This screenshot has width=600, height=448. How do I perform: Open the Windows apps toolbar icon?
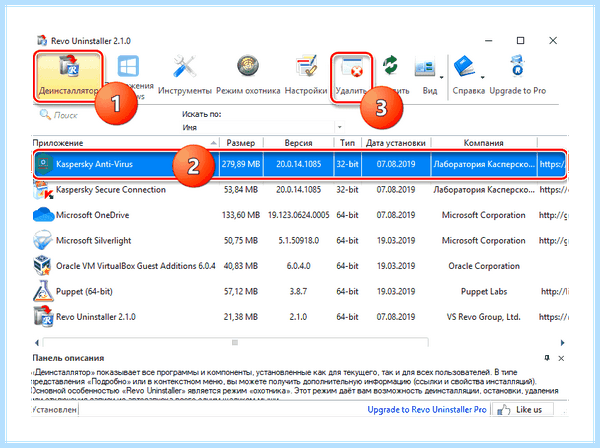click(128, 66)
